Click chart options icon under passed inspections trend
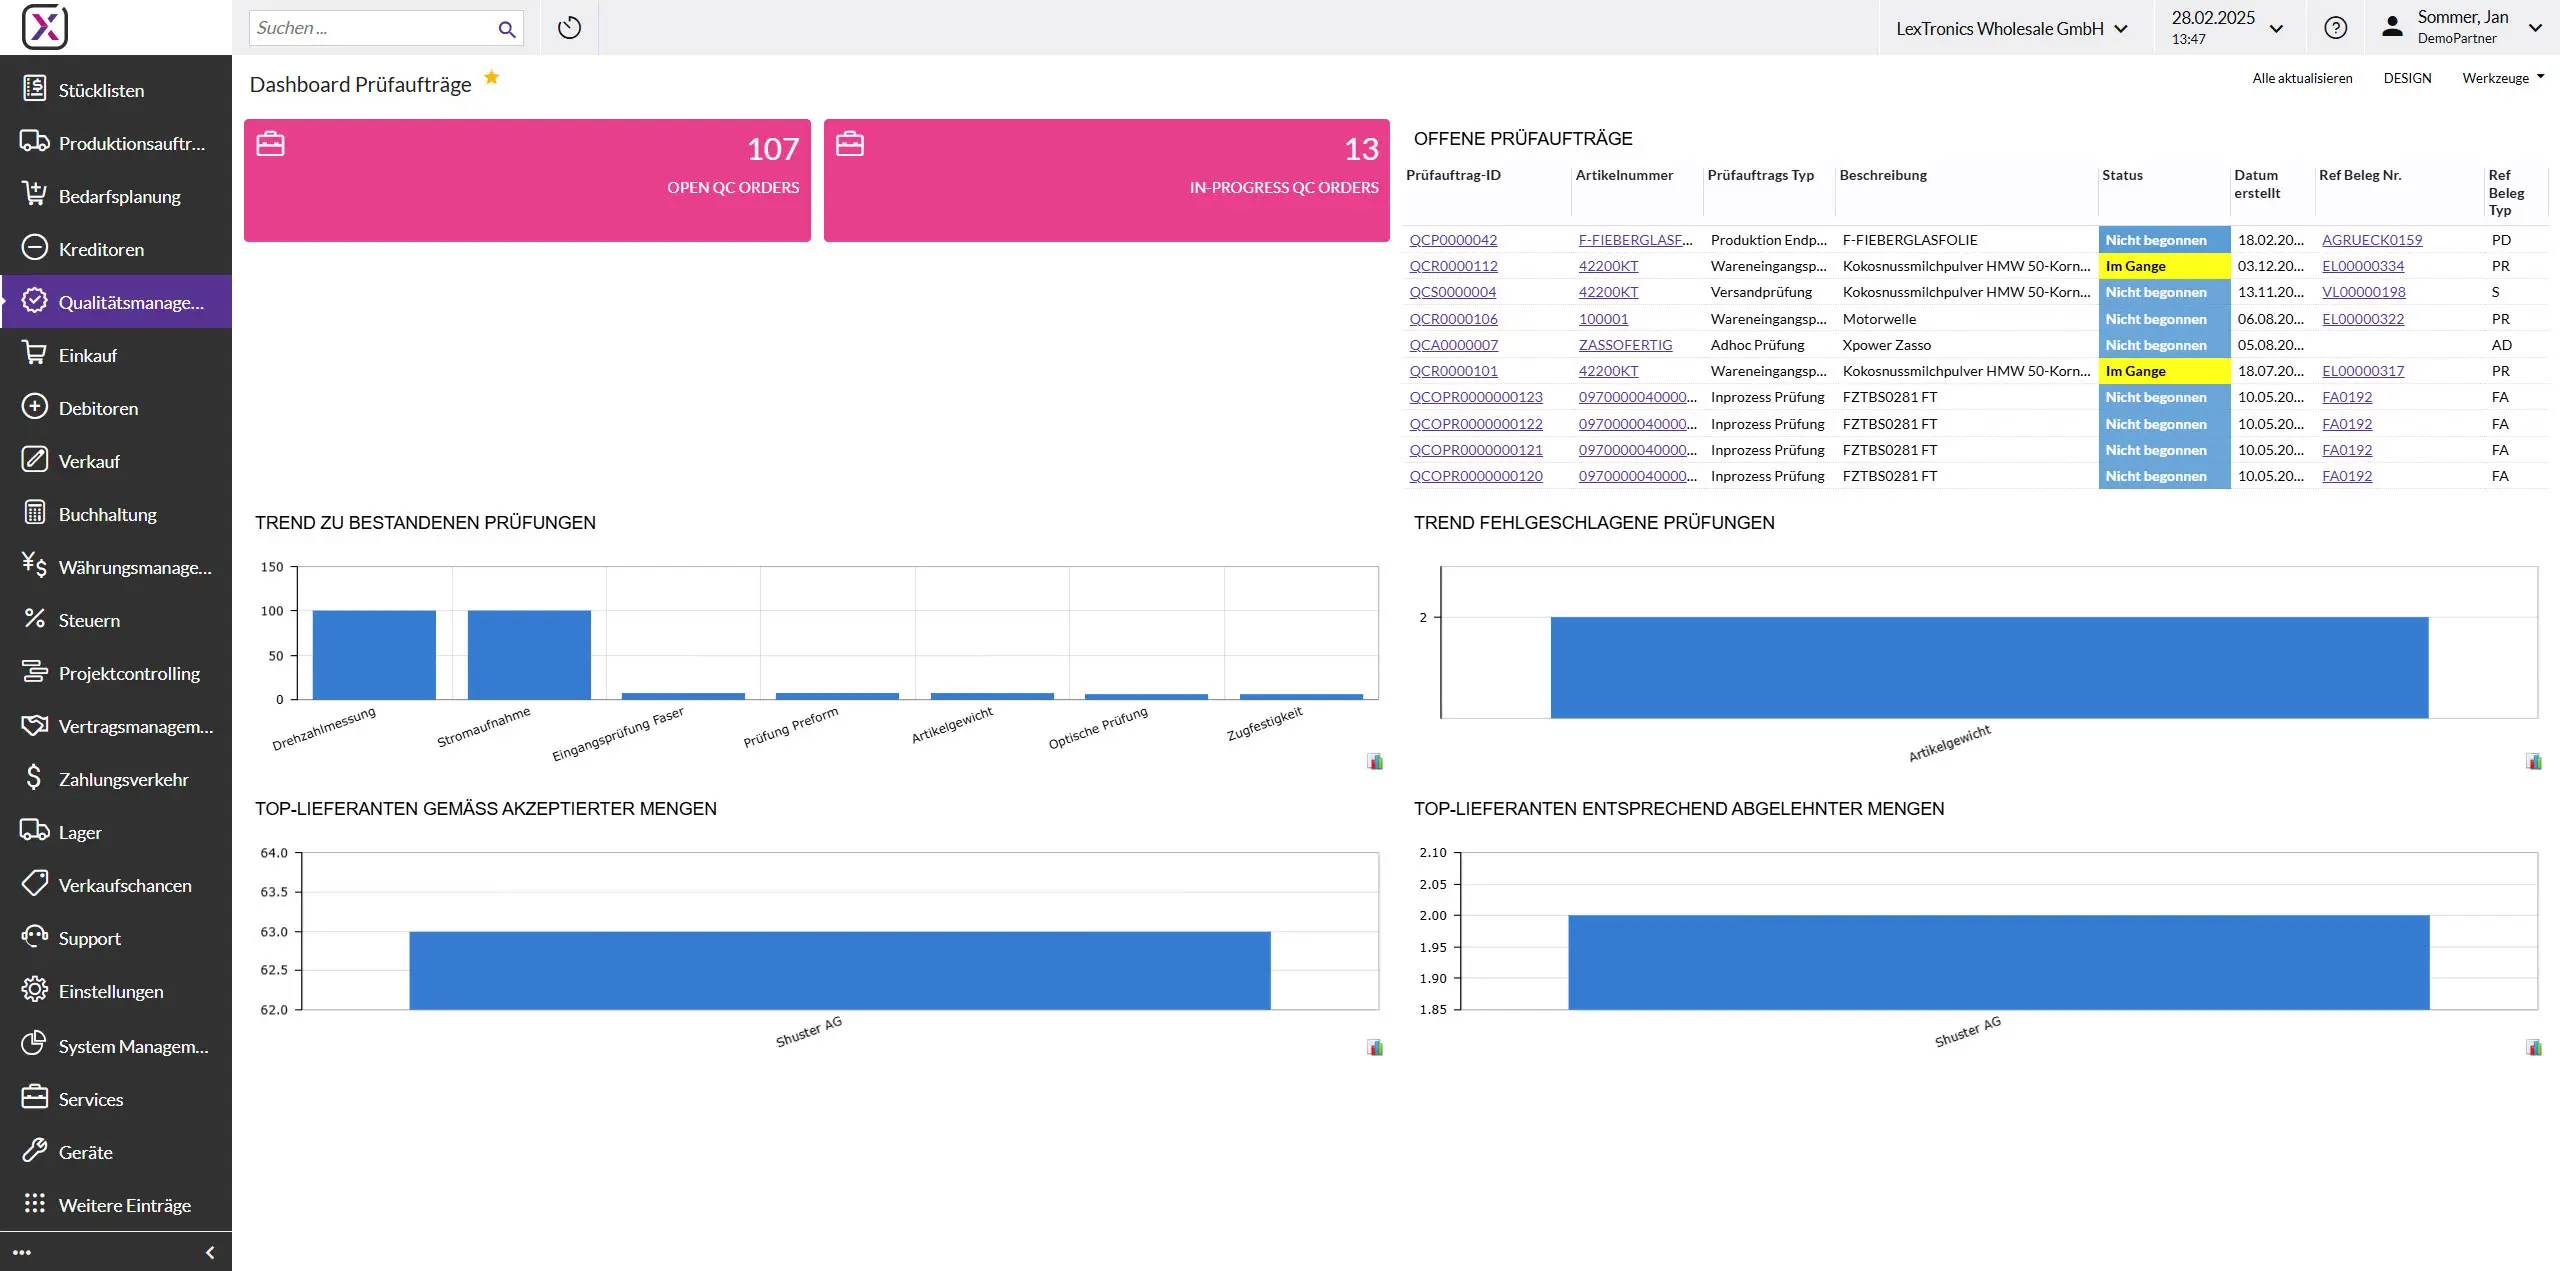The height and width of the screenshot is (1271, 2560). tap(1375, 762)
